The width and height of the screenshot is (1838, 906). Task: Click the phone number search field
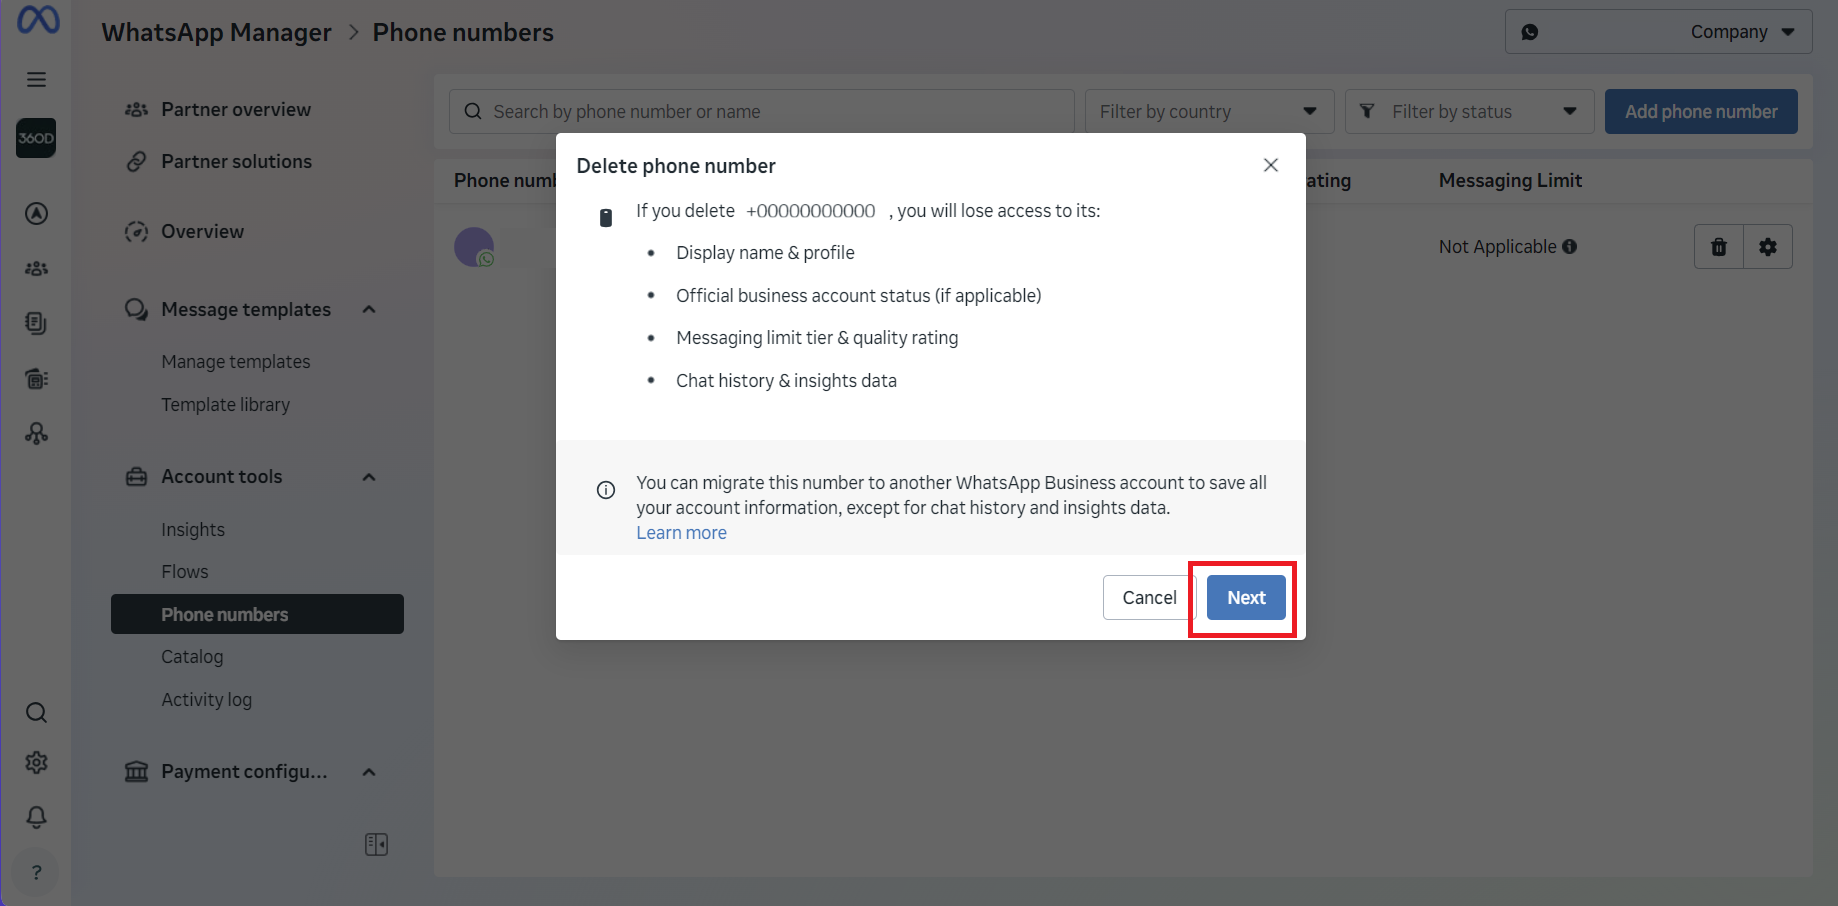(762, 111)
